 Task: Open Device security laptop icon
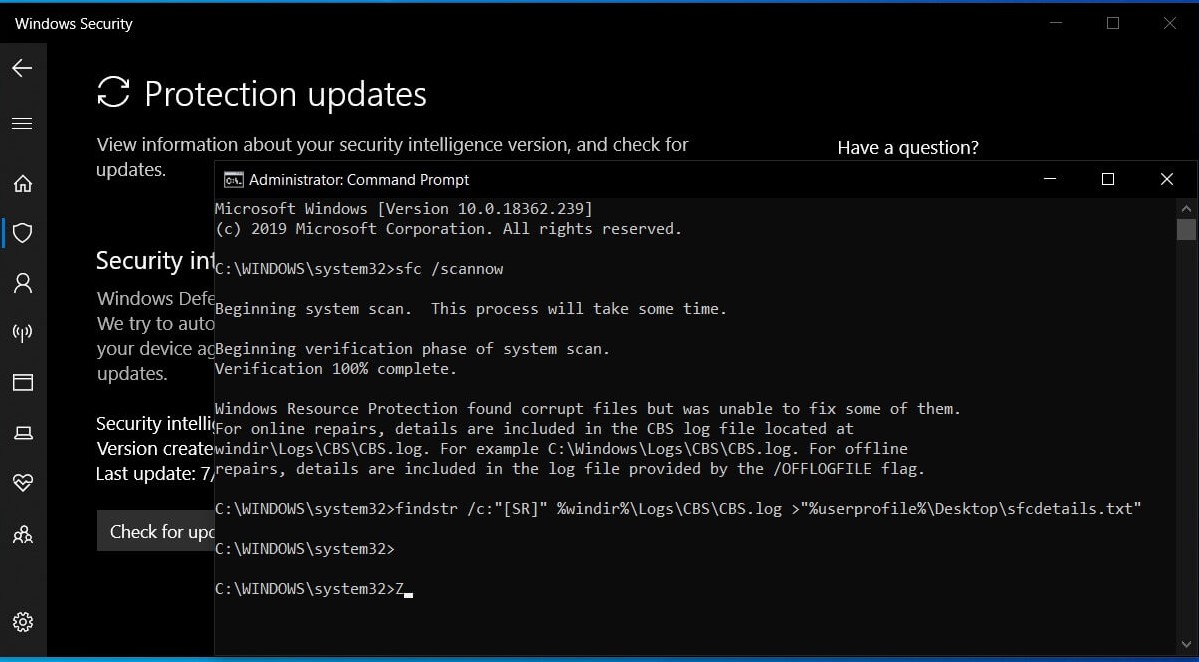(23, 433)
